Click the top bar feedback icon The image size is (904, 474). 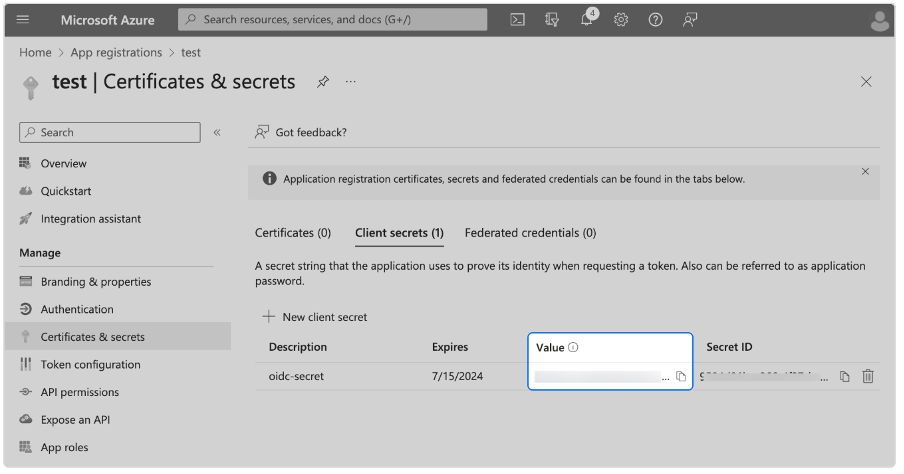pos(690,20)
